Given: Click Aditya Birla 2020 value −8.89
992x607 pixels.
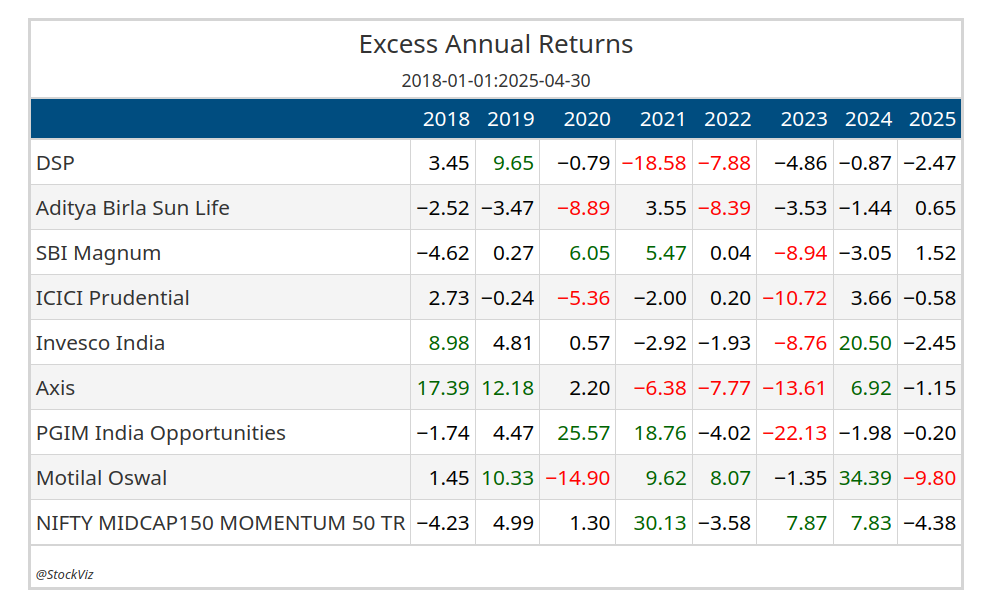Looking at the screenshot, I should [x=583, y=208].
